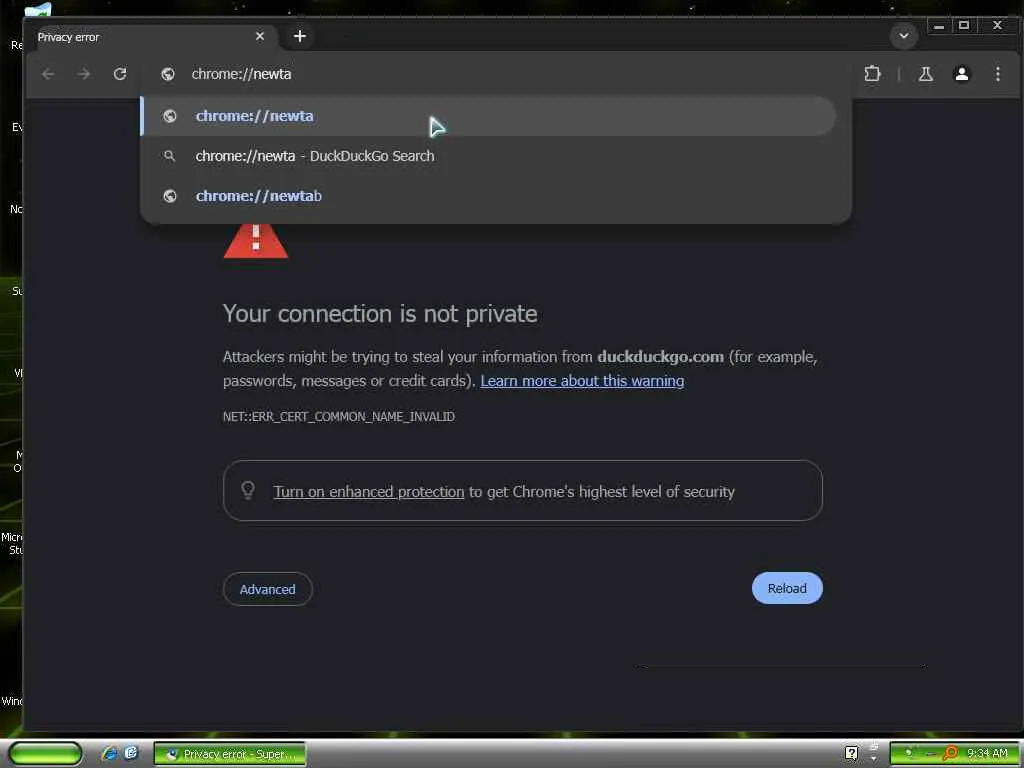Image resolution: width=1024 pixels, height=768 pixels.
Task: Maximize the Chrome window
Action: (963, 26)
